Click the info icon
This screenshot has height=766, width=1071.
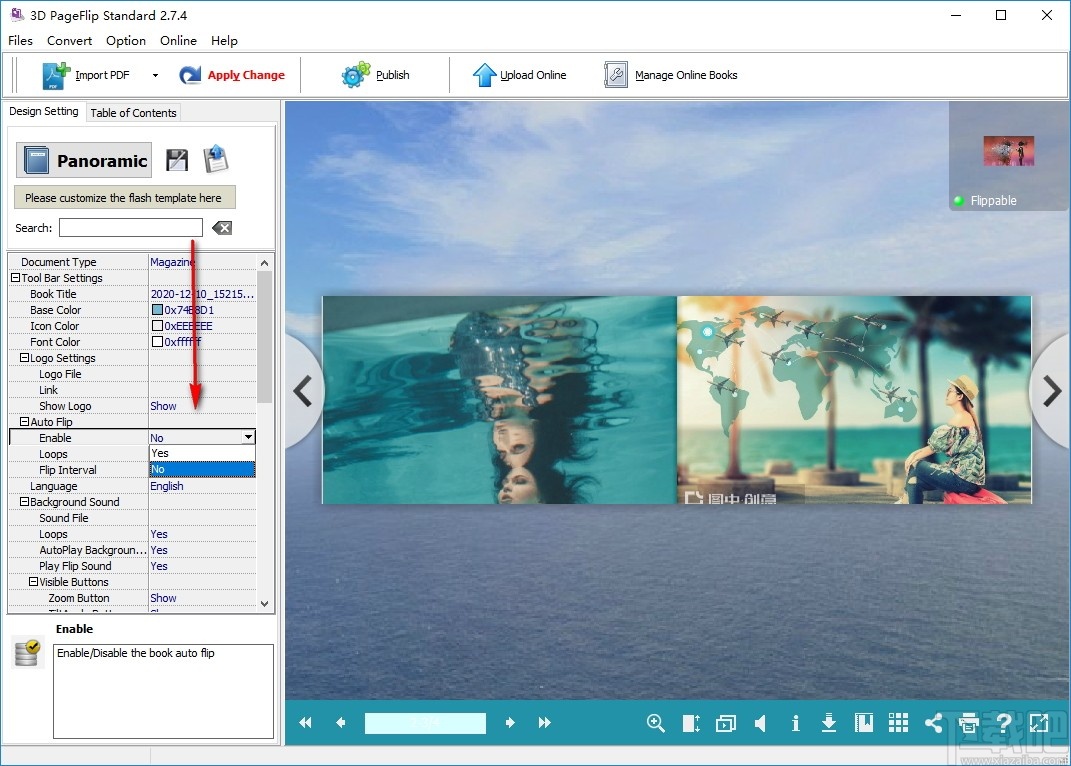(x=795, y=723)
